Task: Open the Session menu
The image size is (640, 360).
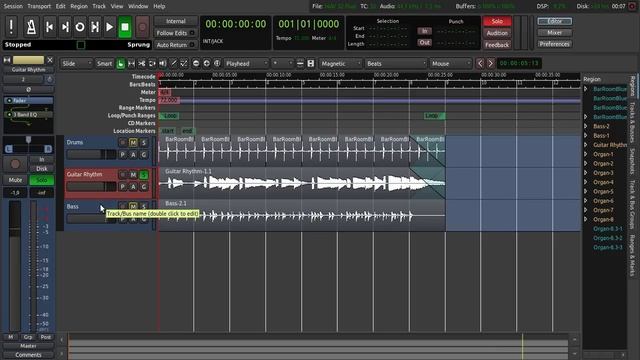Action: coord(13,6)
